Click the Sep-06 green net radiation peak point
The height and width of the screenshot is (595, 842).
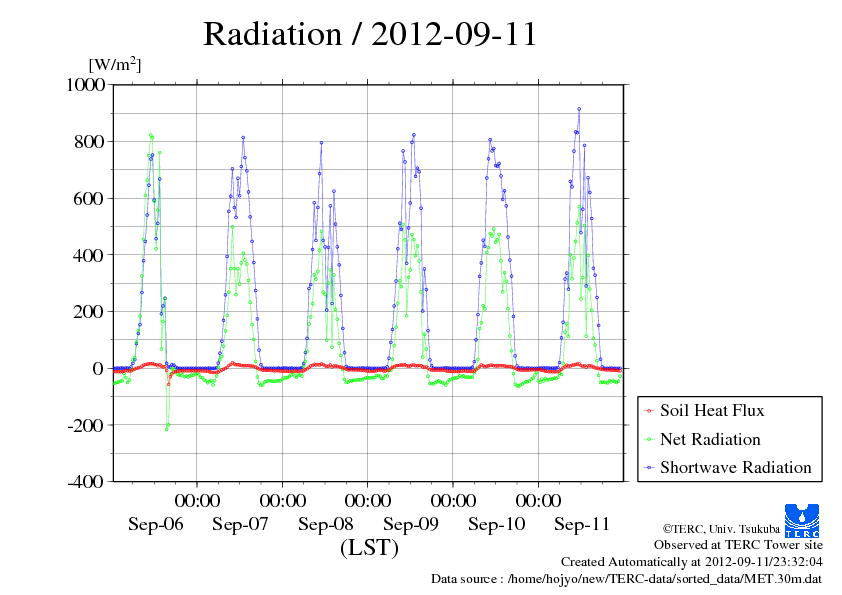[150, 135]
